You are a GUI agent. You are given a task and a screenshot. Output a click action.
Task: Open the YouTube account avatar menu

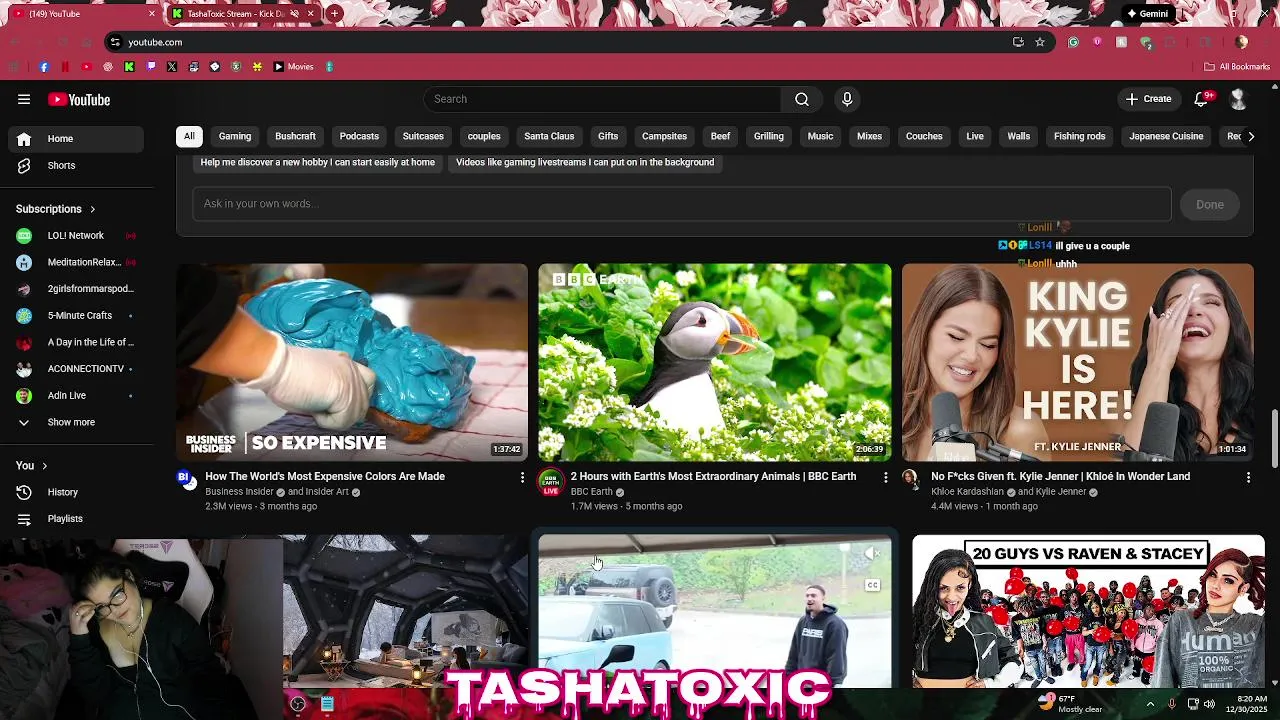tap(1239, 99)
